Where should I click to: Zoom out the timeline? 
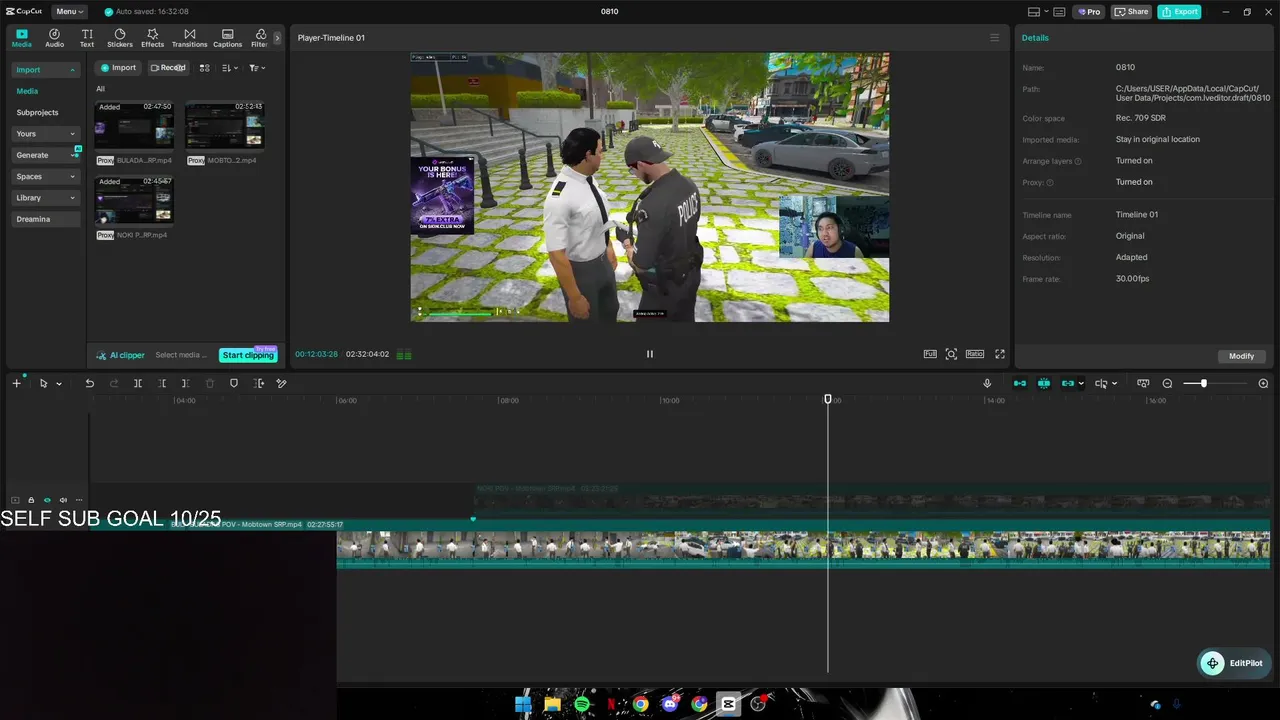click(x=1167, y=384)
